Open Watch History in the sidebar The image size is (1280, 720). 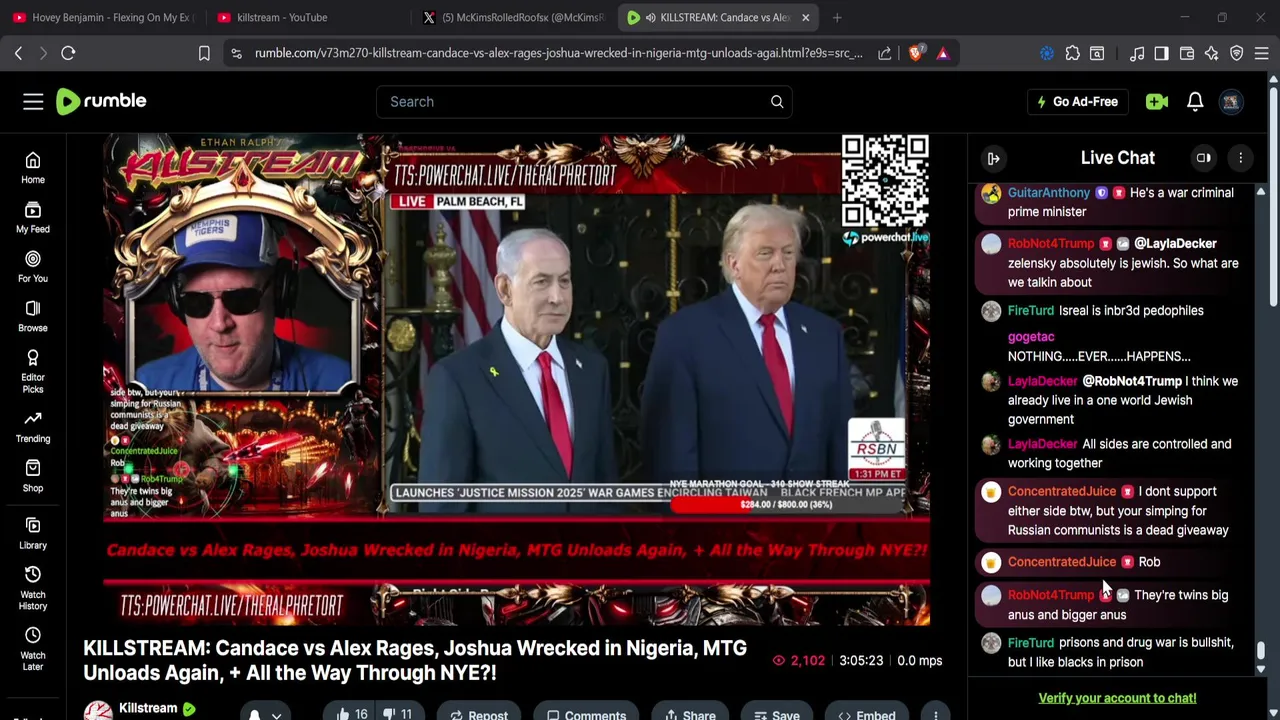(x=33, y=588)
